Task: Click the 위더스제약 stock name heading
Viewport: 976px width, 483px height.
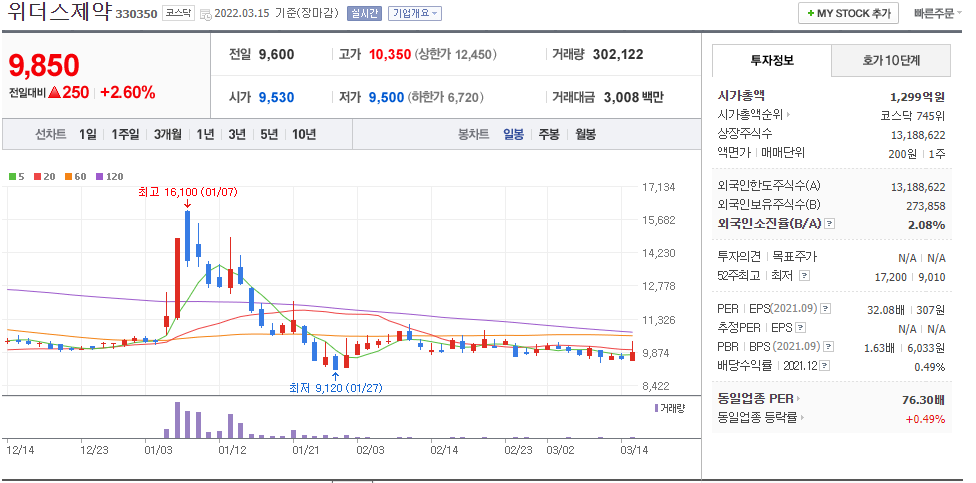Action: [59, 12]
